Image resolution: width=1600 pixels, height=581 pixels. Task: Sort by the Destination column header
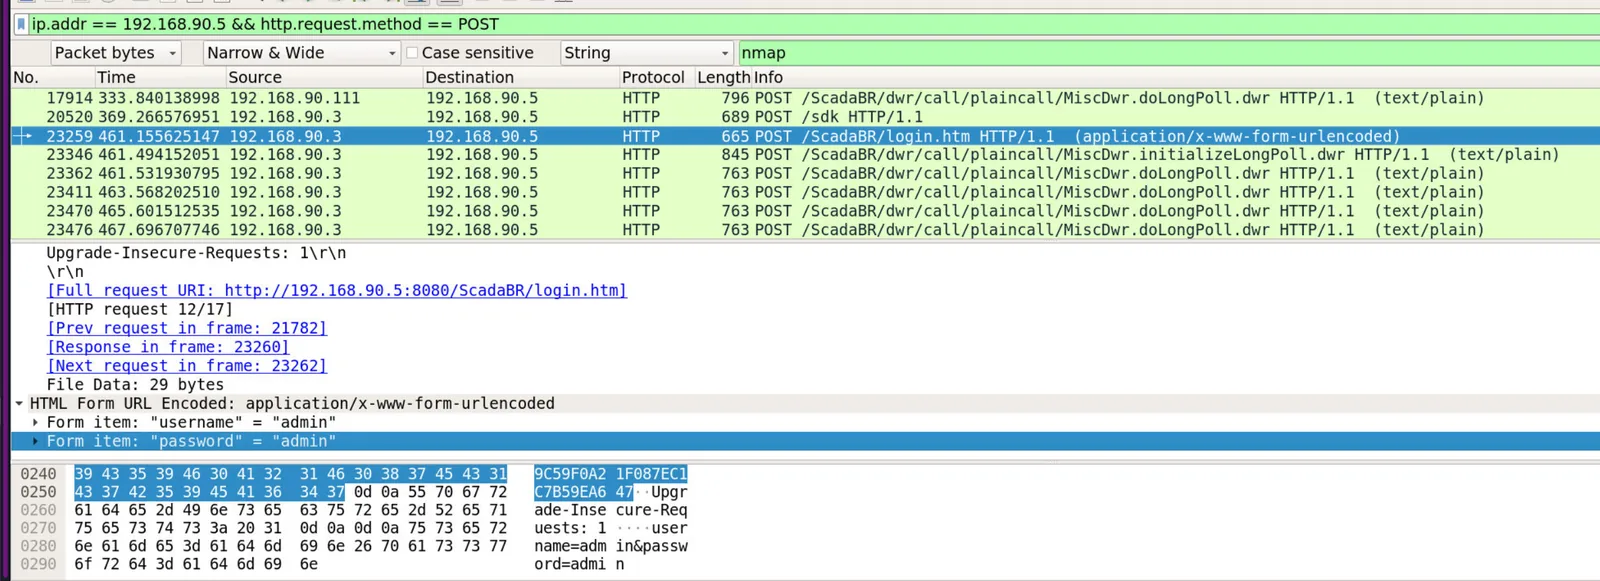coord(469,77)
